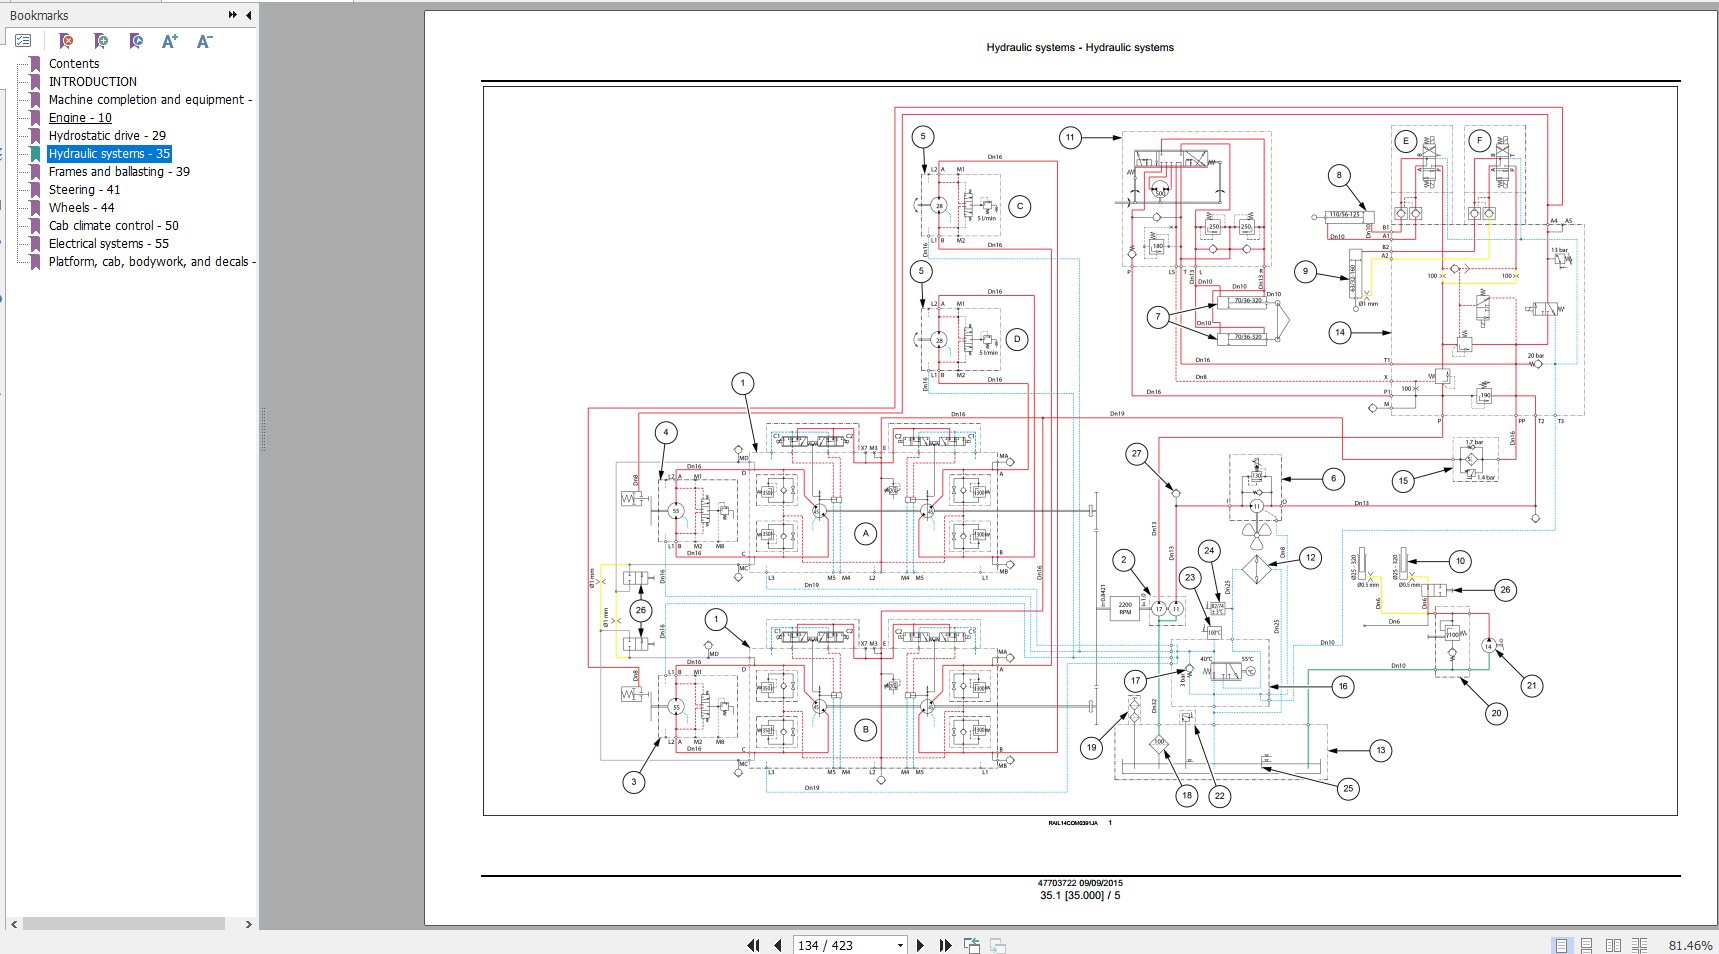
Task: Collapse the Bookmarks panel
Action: [248, 15]
